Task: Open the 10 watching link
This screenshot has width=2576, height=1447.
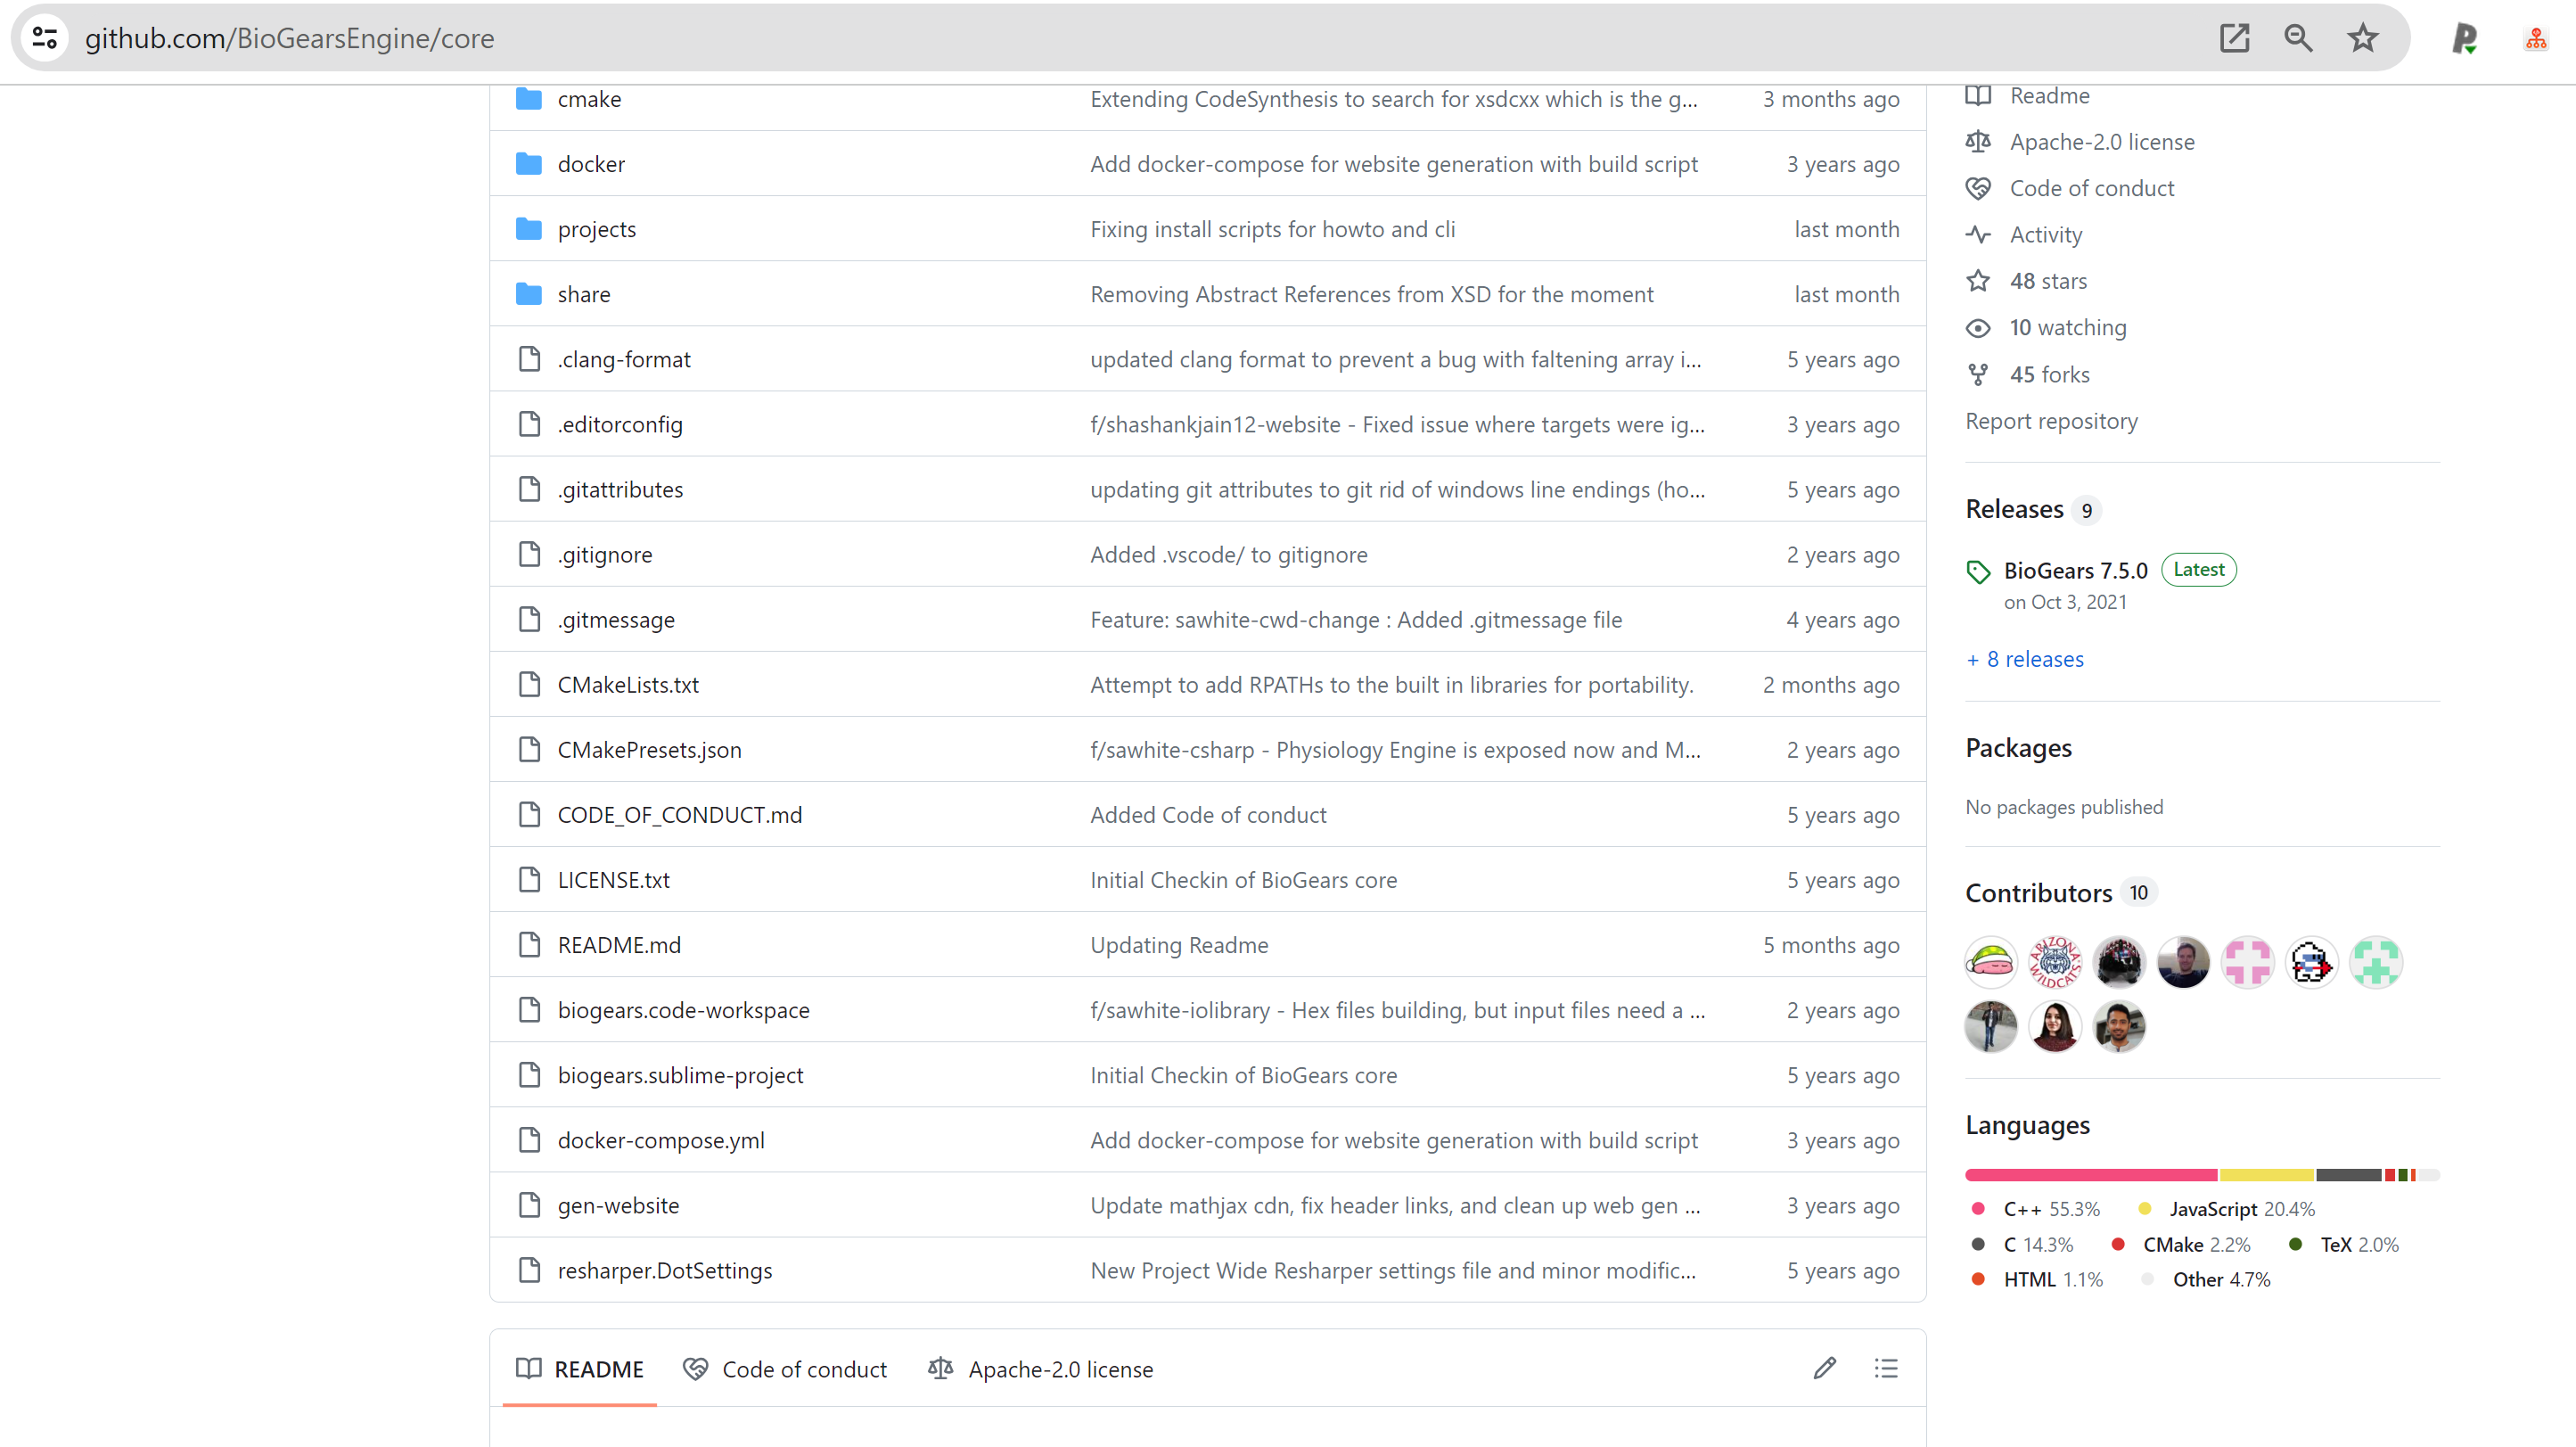Action: tap(2067, 328)
